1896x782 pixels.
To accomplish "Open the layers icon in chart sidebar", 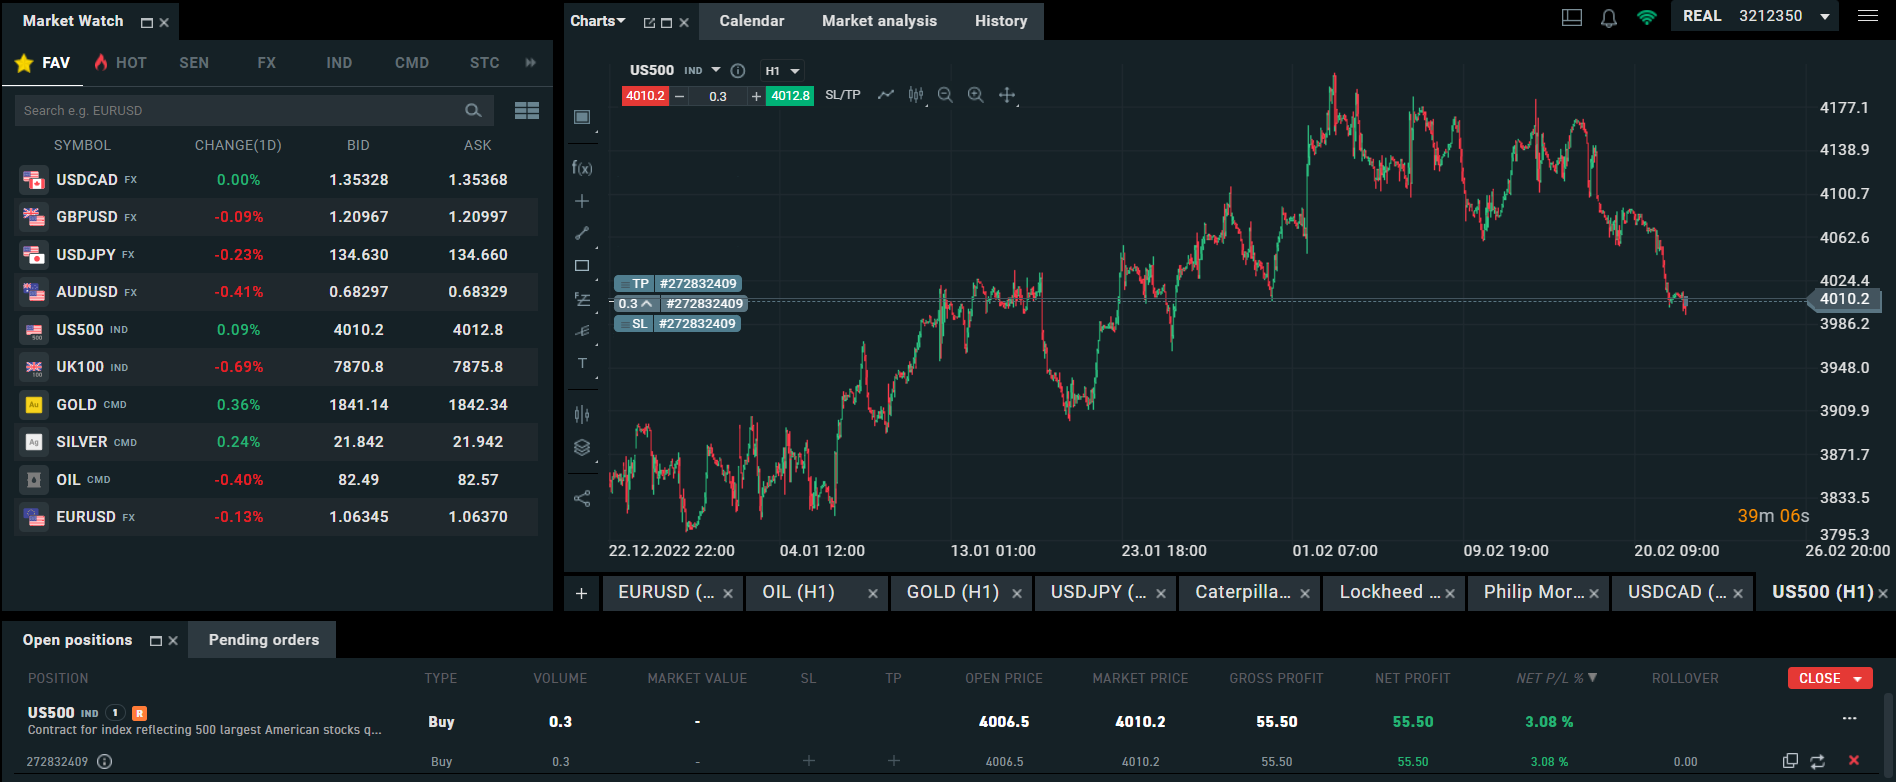I will click(x=582, y=447).
